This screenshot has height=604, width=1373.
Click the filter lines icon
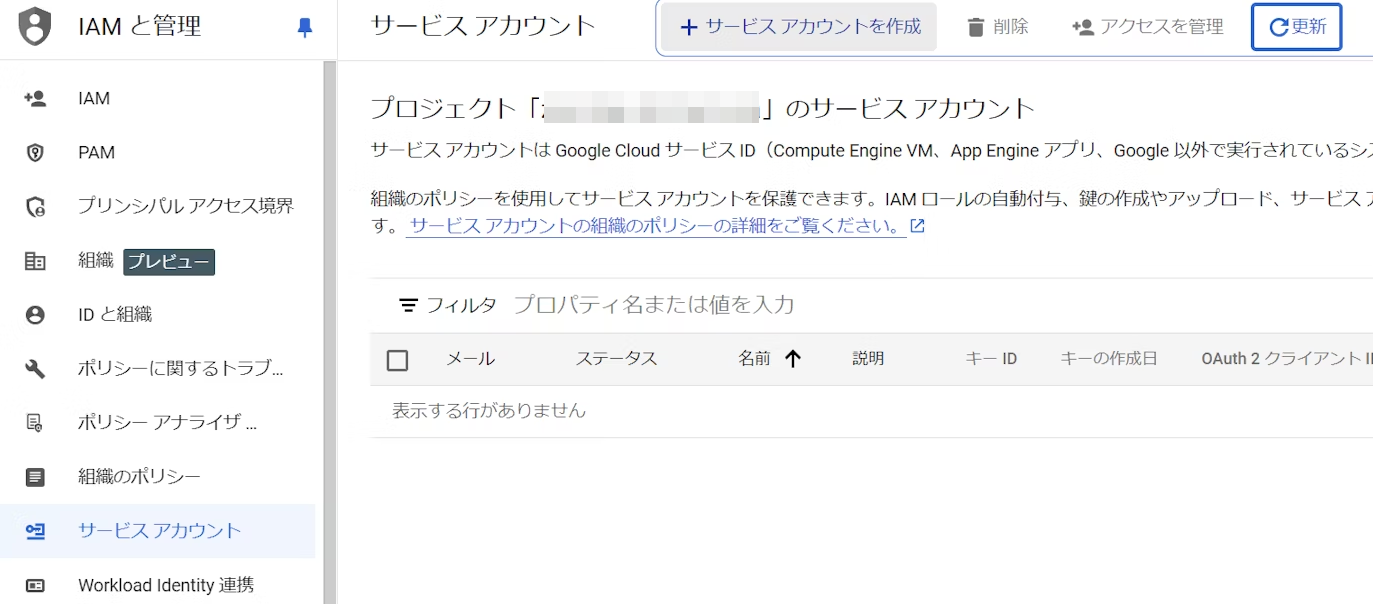pos(408,305)
